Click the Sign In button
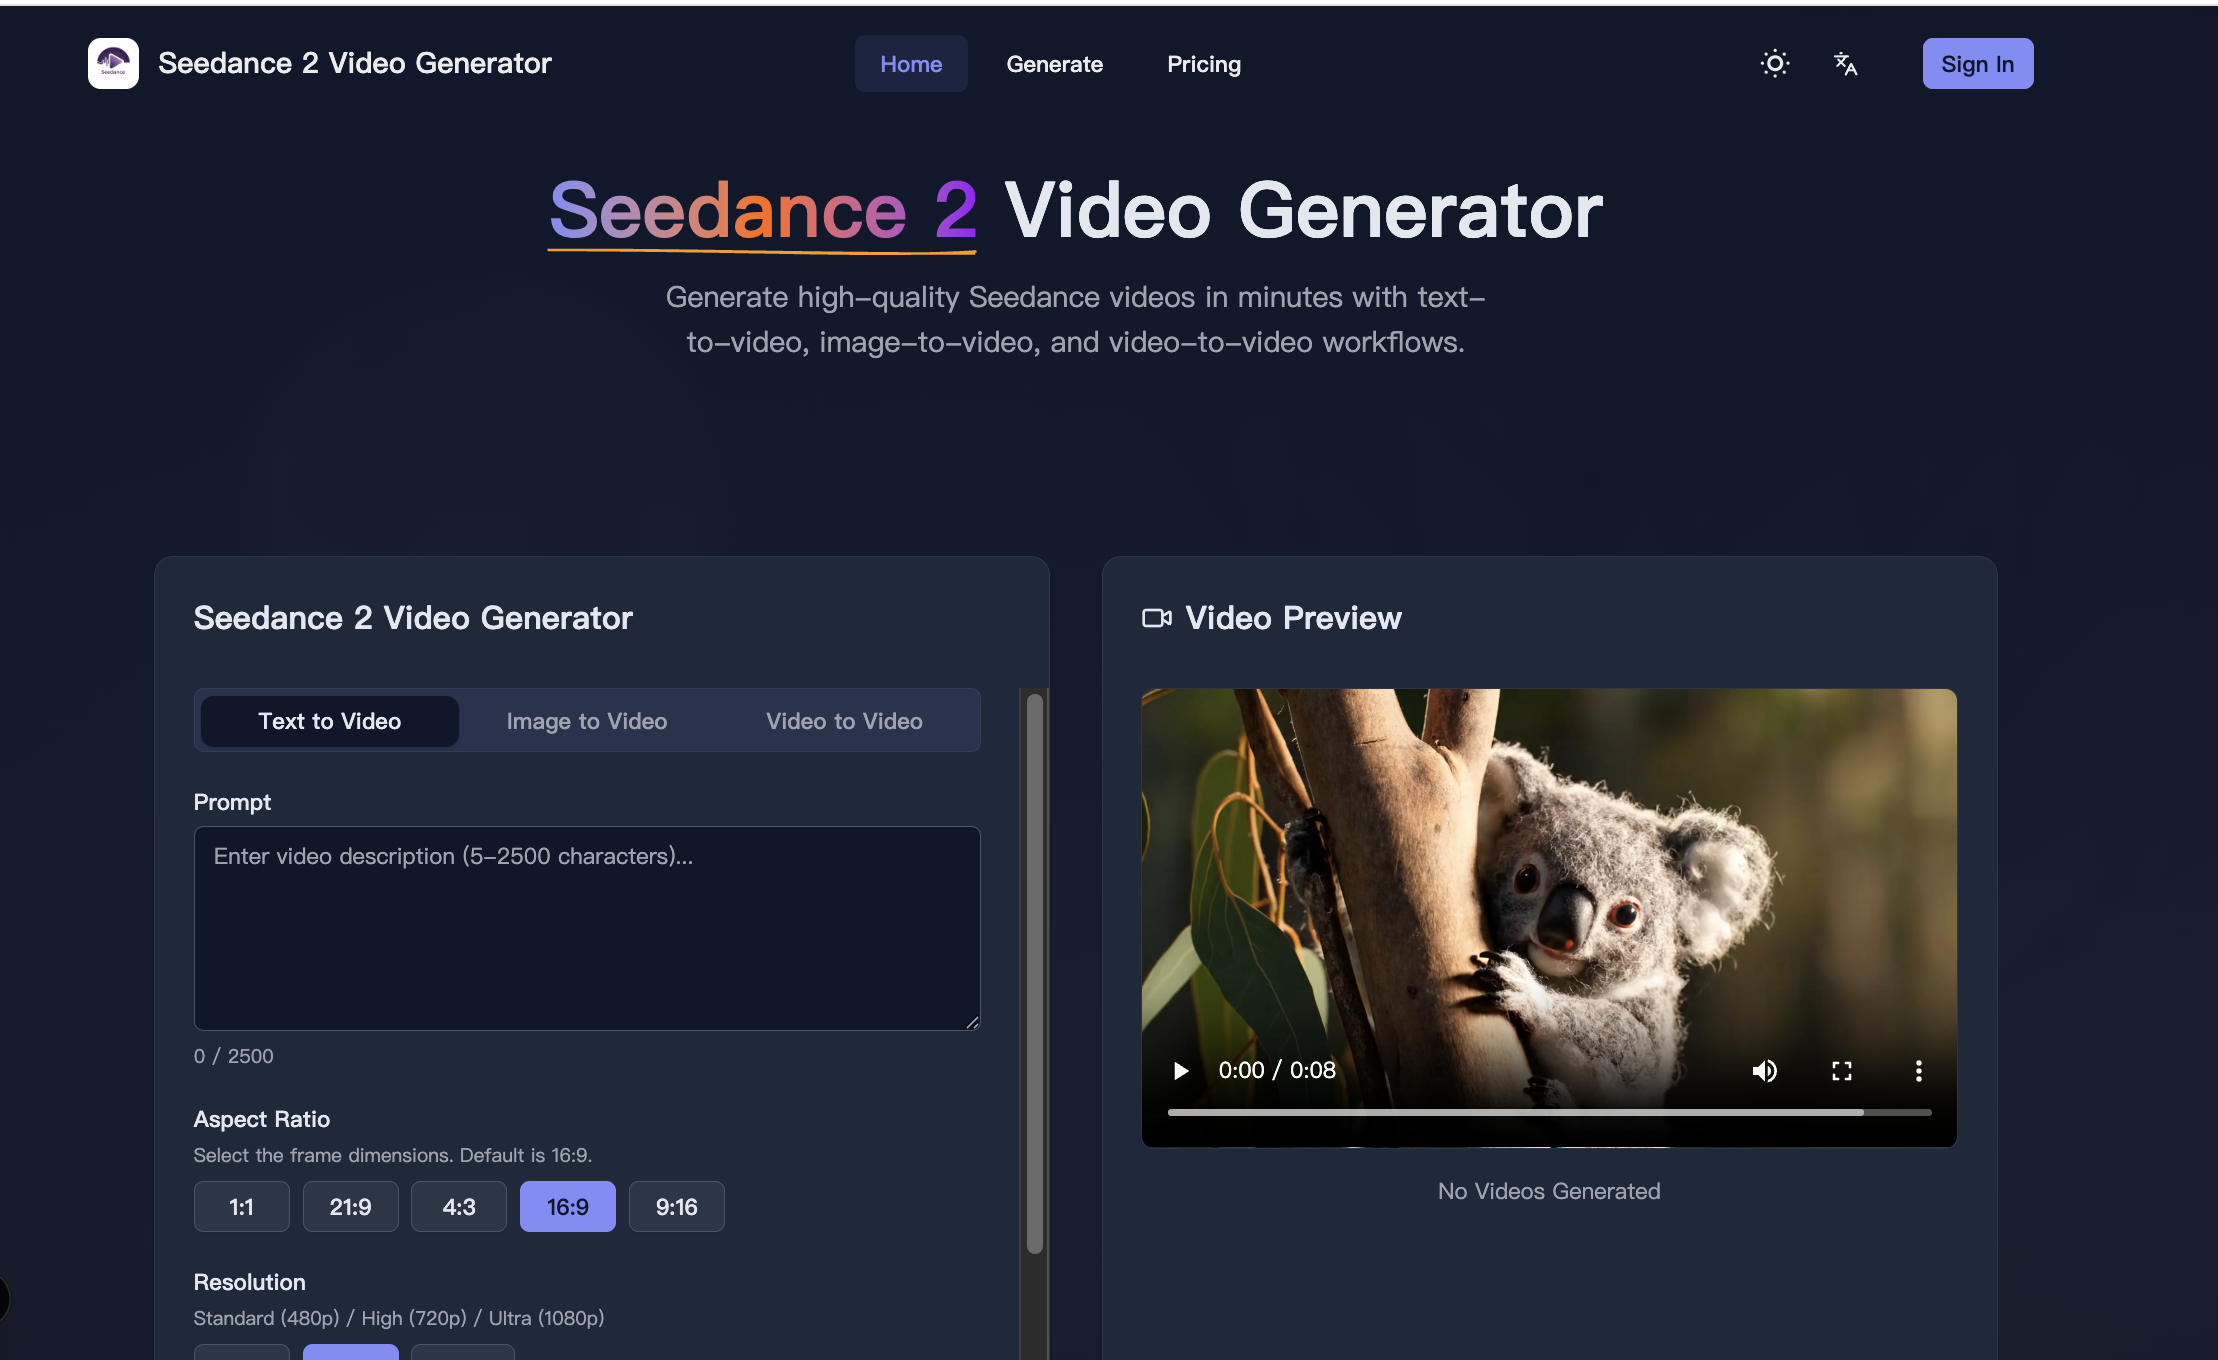 pyautogui.click(x=1977, y=63)
